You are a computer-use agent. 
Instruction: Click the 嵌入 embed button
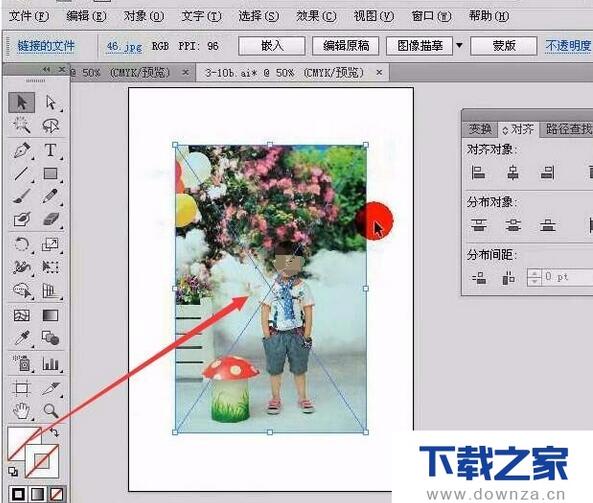click(x=272, y=46)
